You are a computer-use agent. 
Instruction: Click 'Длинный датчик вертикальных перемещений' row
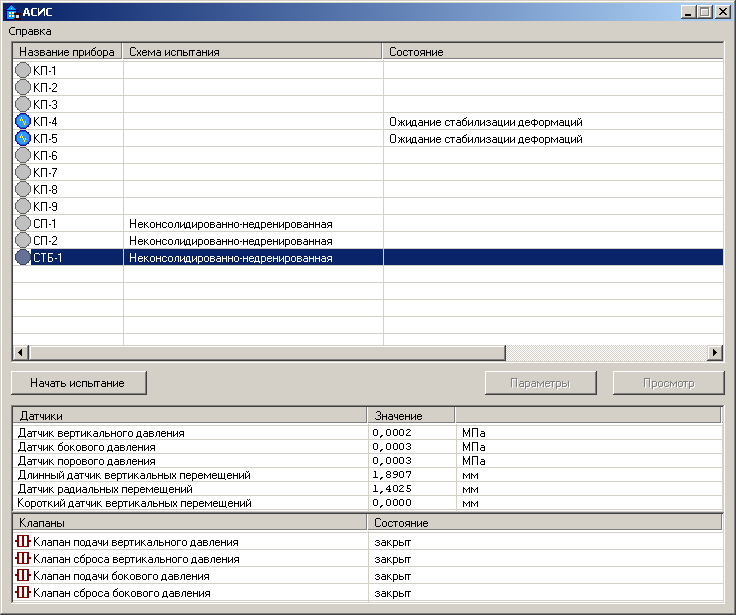point(368,475)
